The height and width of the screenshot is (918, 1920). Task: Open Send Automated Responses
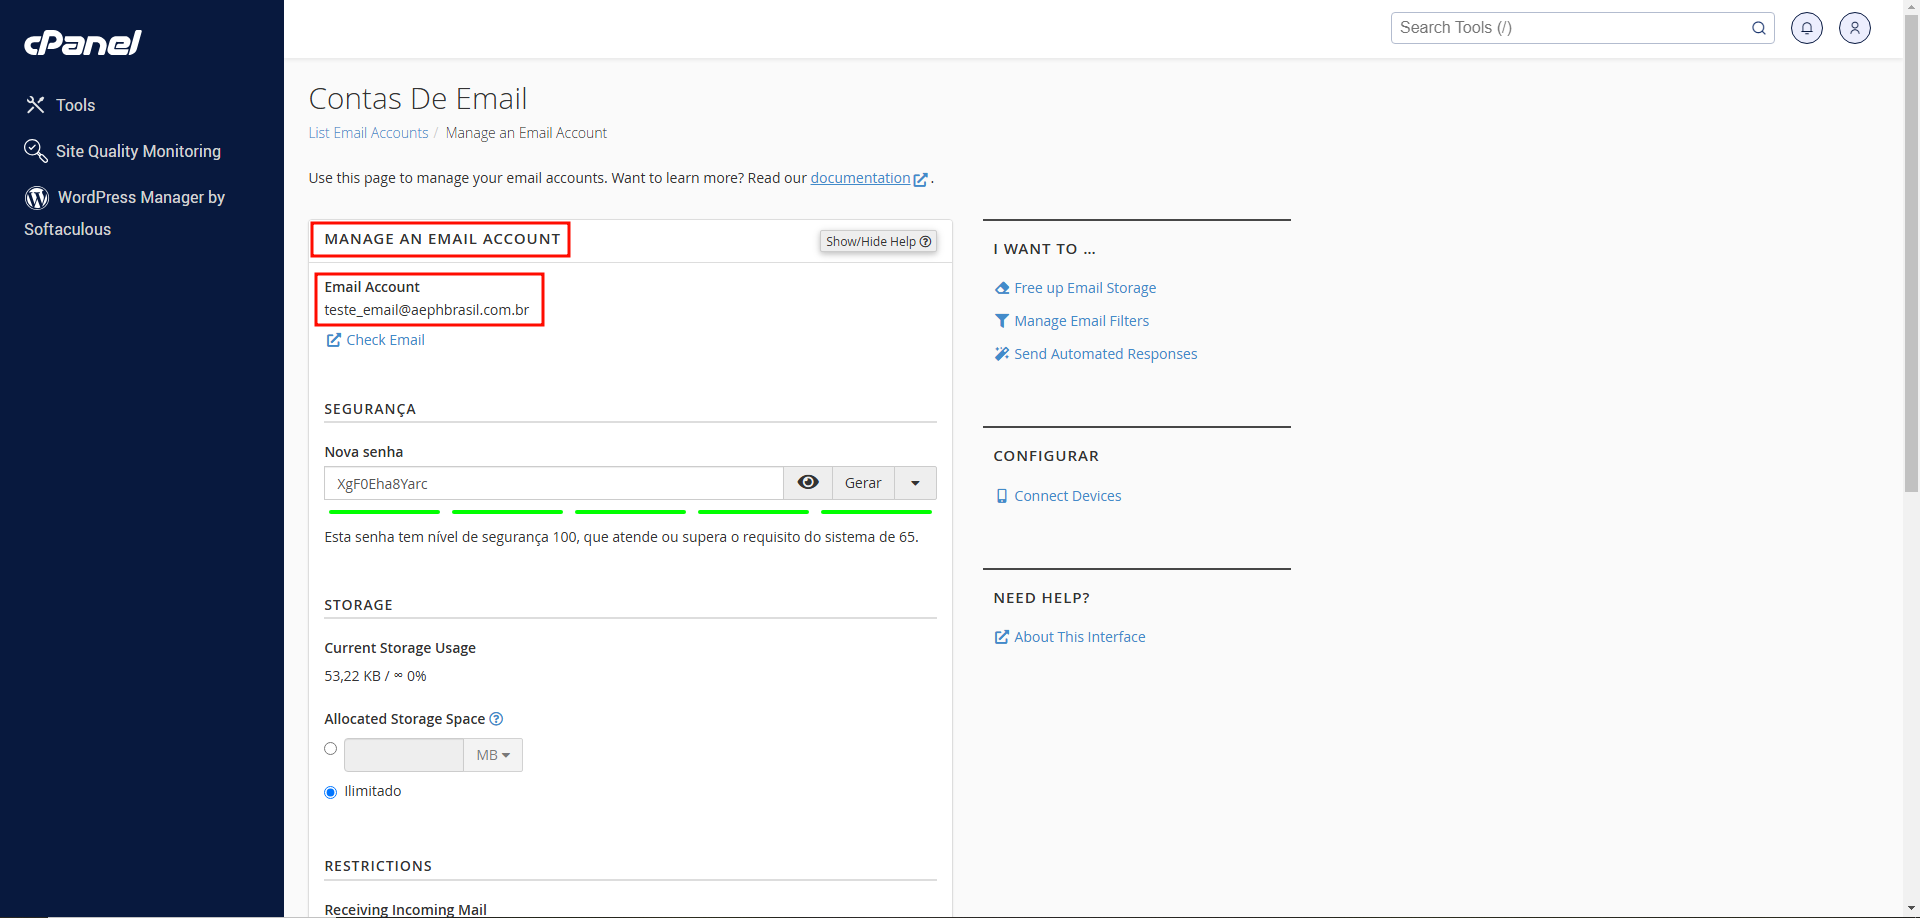point(1106,354)
